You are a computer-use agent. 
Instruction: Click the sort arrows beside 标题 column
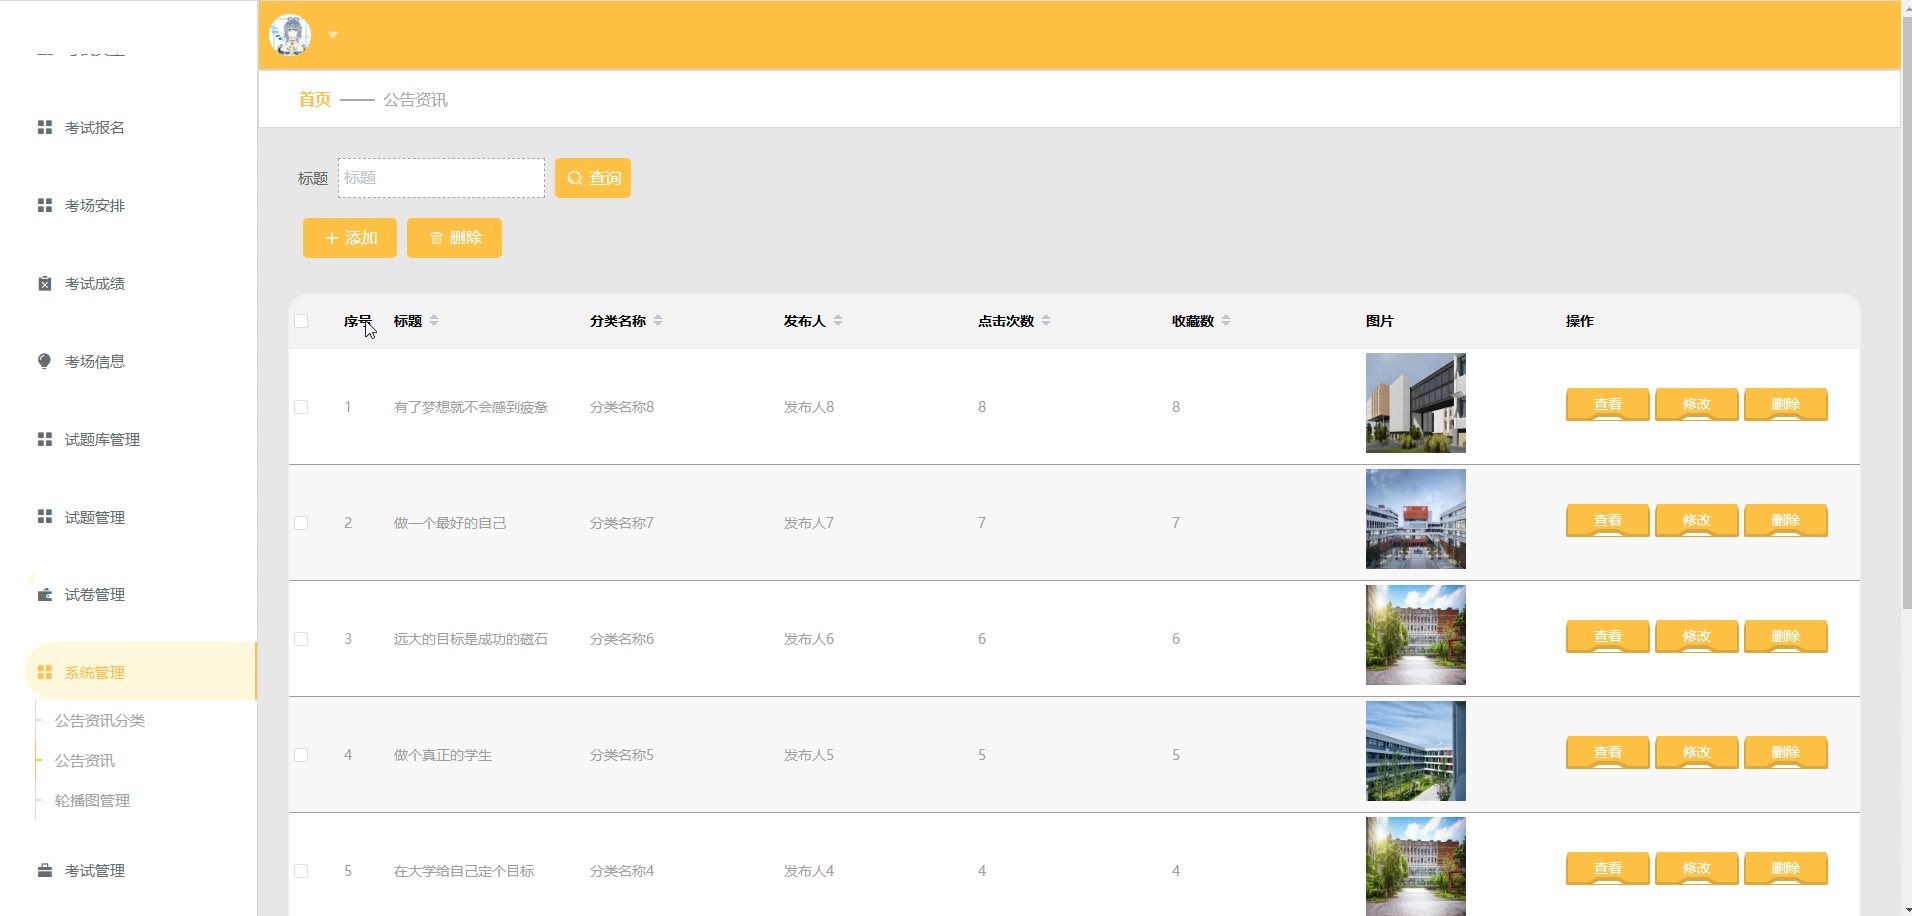point(434,321)
